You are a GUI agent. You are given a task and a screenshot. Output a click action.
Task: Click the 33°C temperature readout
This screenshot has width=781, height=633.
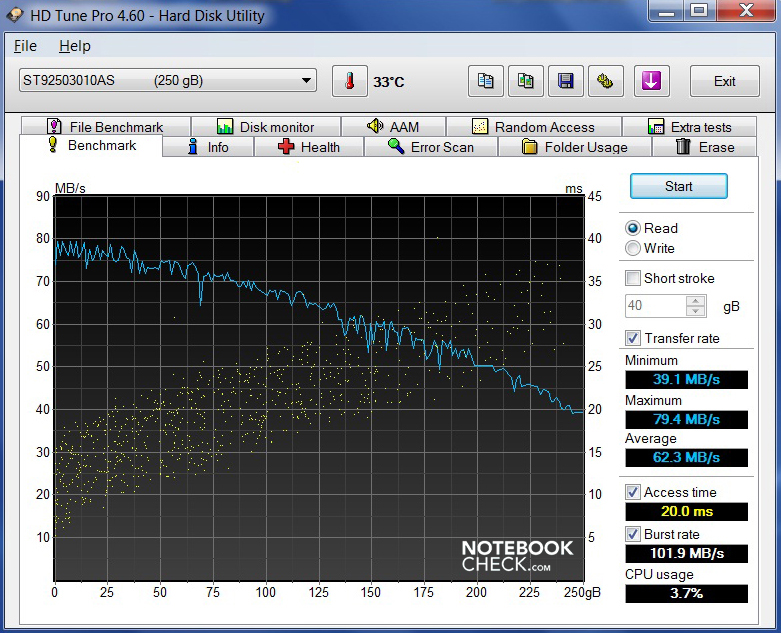(389, 82)
